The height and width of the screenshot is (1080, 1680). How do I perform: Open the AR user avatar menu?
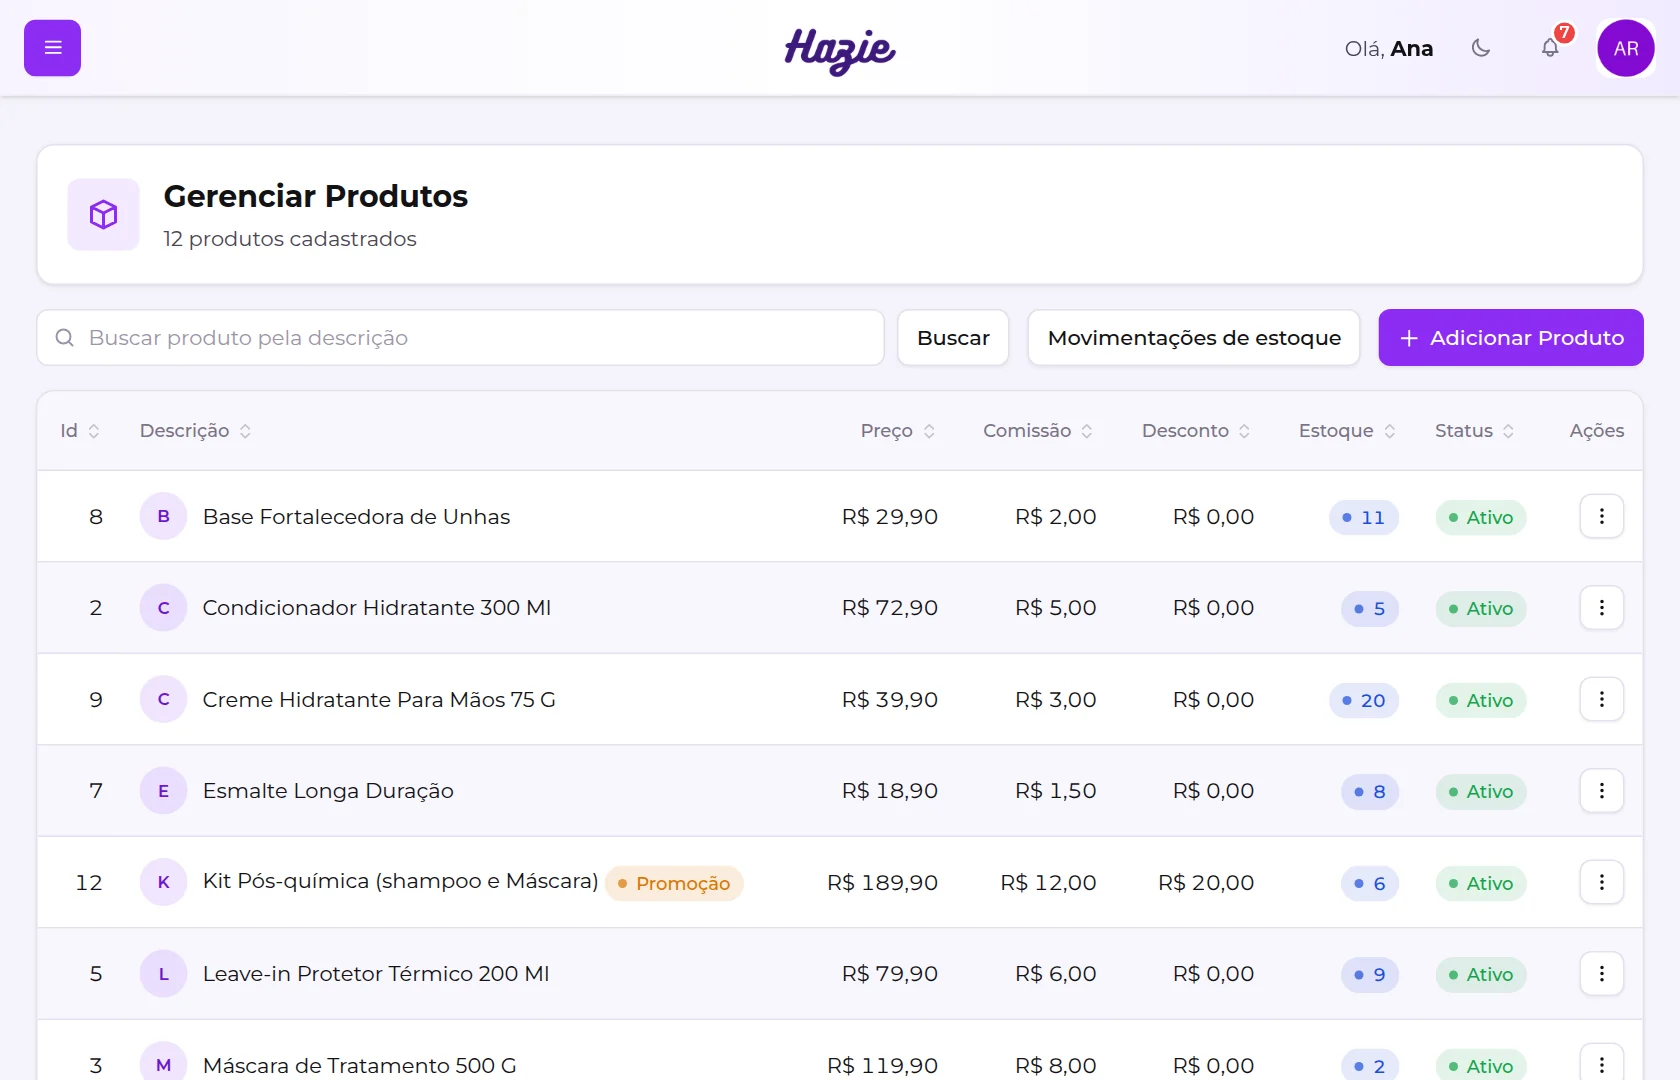pos(1626,48)
